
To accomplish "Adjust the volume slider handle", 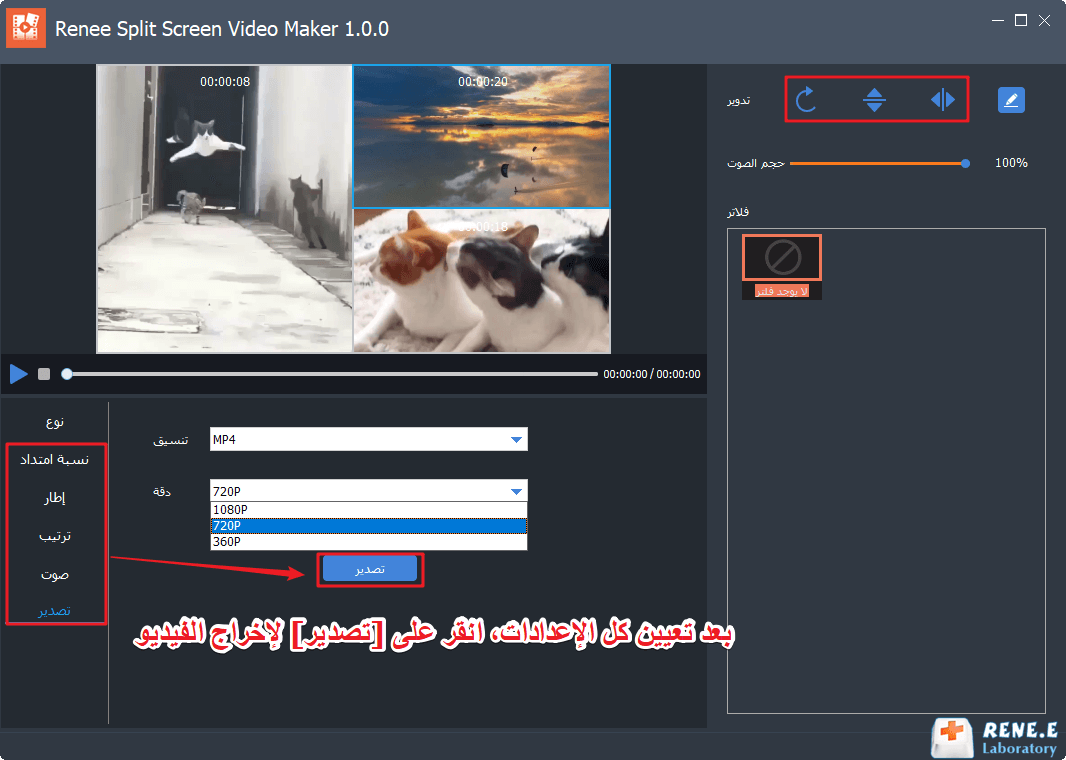I will pyautogui.click(x=965, y=163).
